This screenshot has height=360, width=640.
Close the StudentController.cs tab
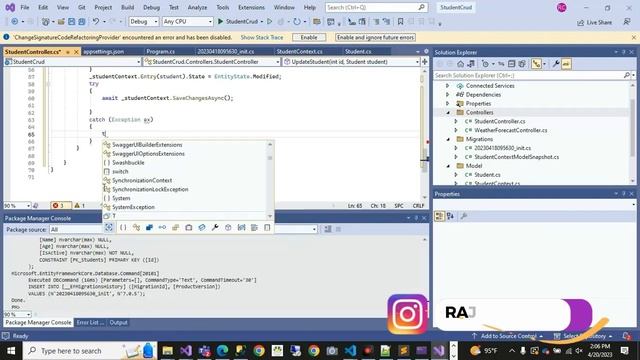point(76,52)
